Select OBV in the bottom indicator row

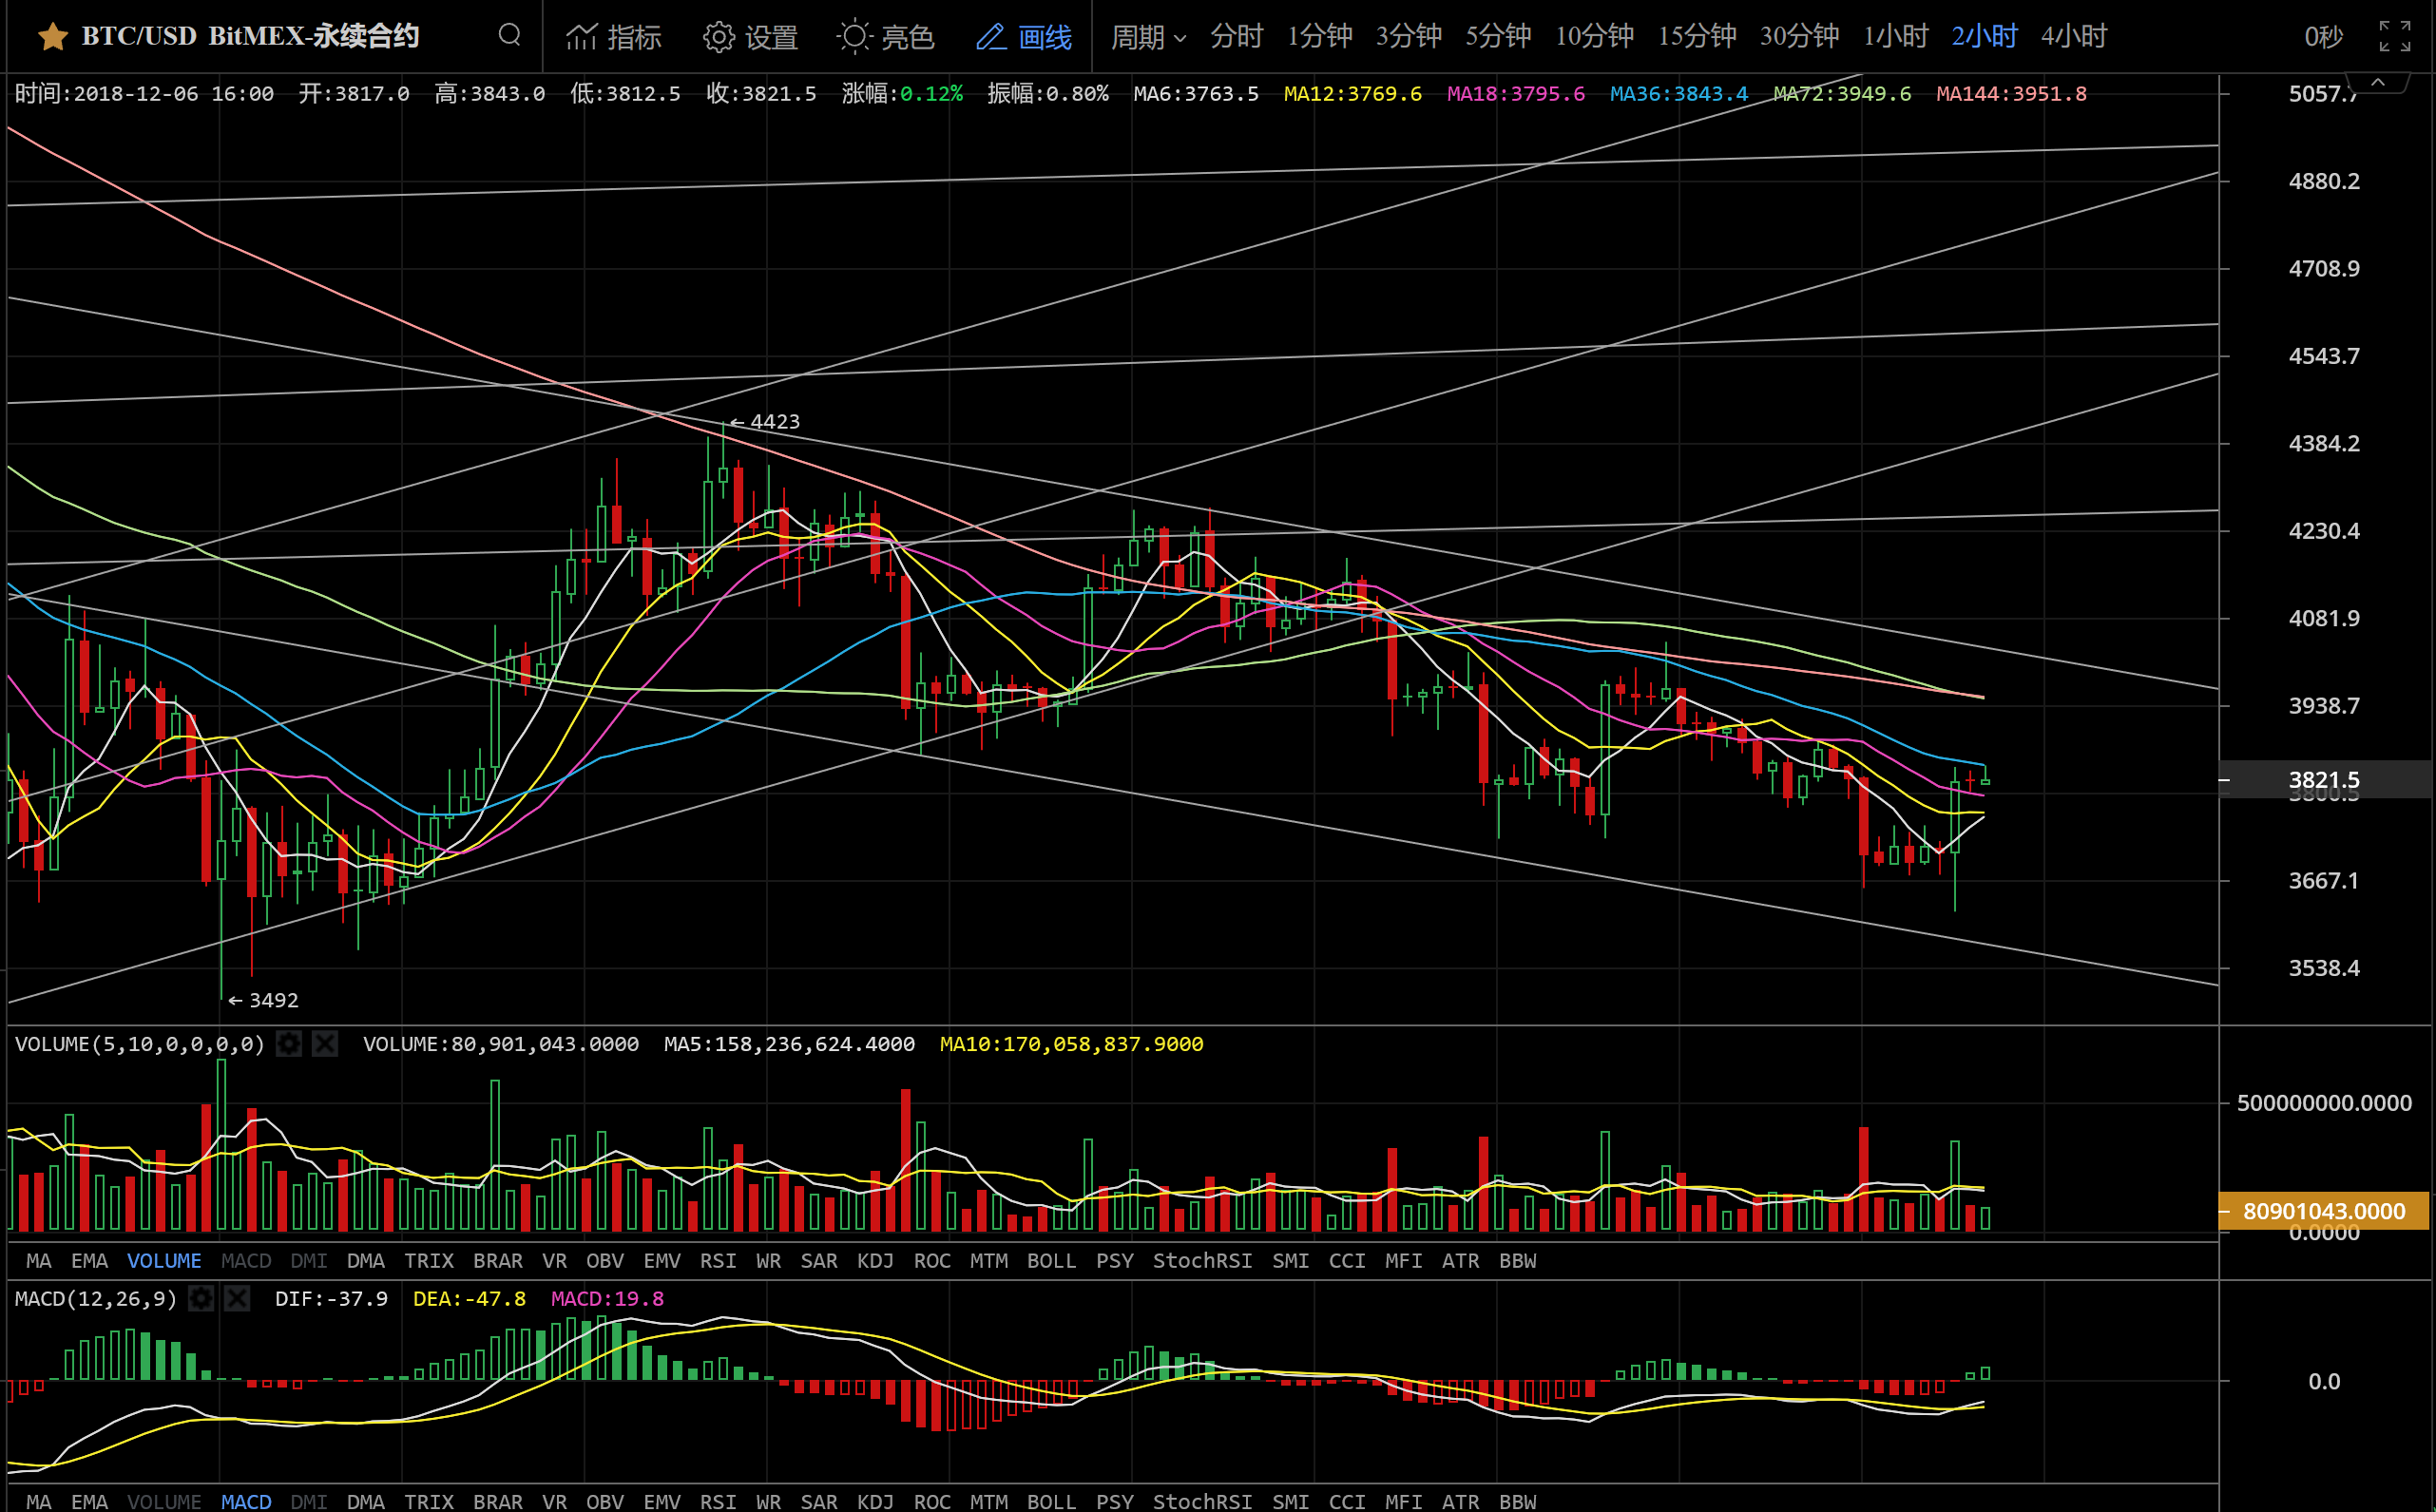point(605,1501)
